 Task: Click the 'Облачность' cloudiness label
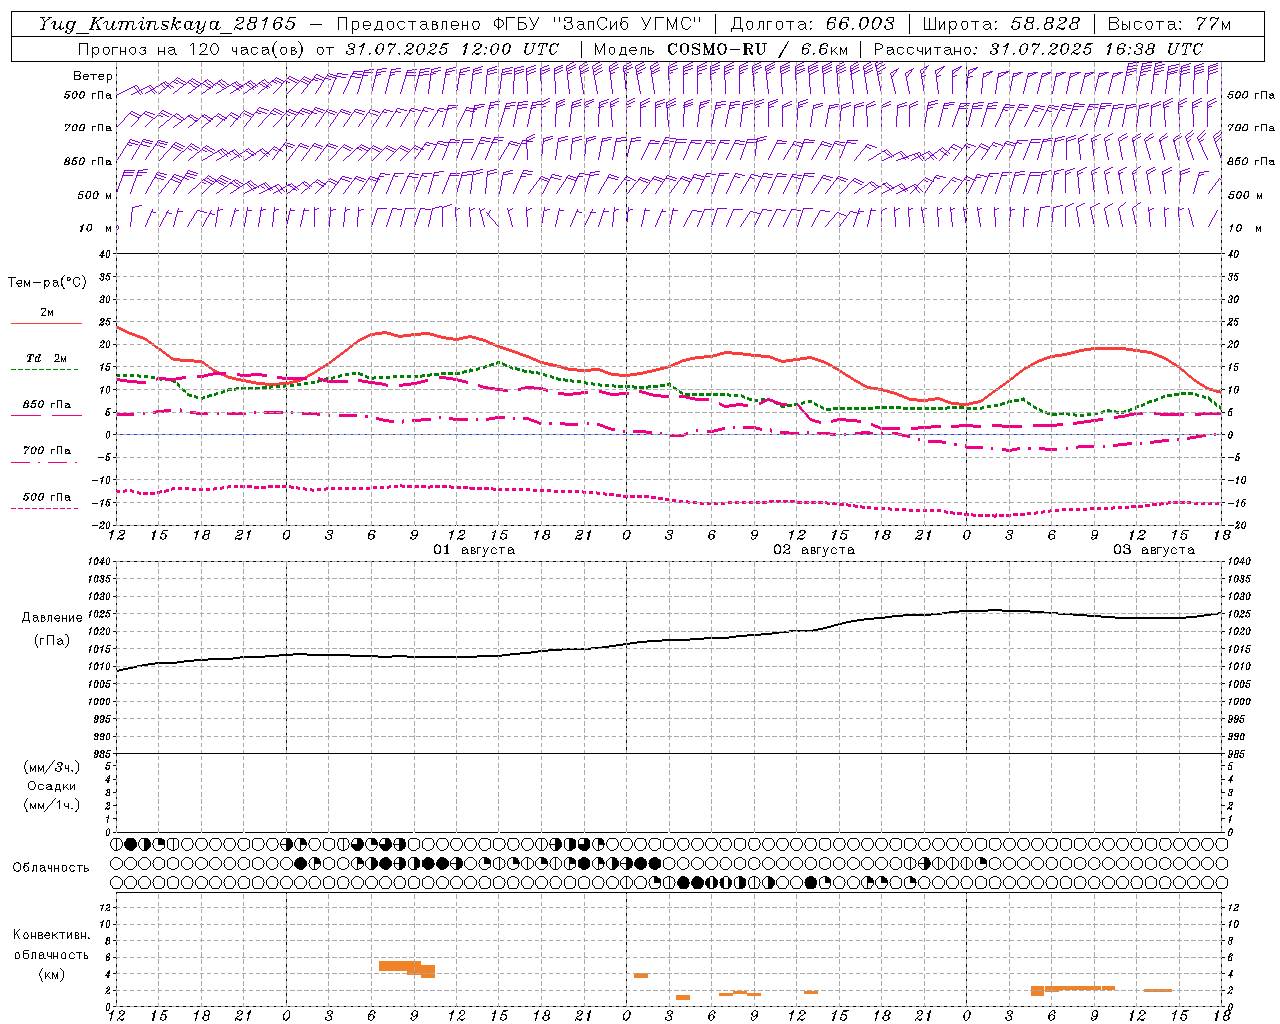click(51, 868)
